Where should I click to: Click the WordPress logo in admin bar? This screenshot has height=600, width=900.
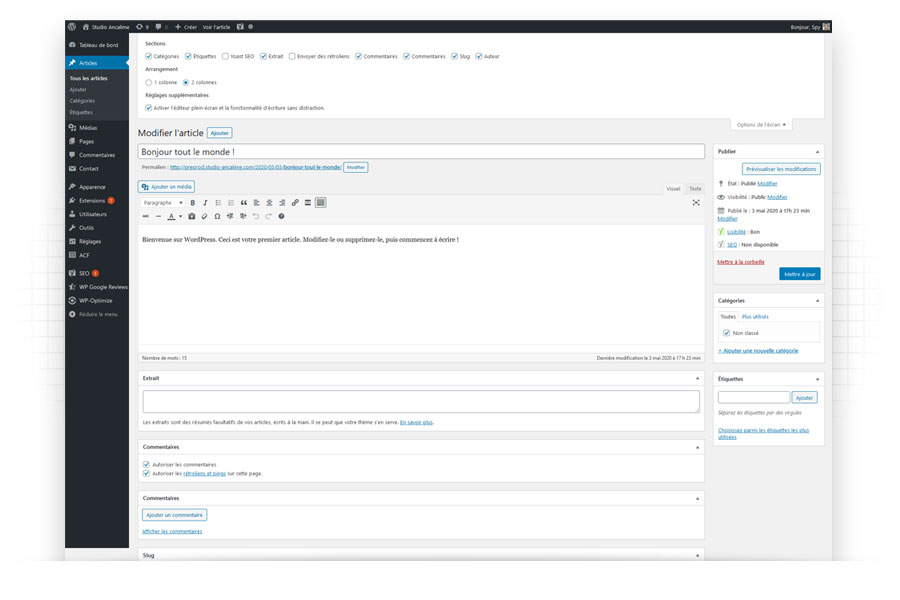pyautogui.click(x=72, y=26)
